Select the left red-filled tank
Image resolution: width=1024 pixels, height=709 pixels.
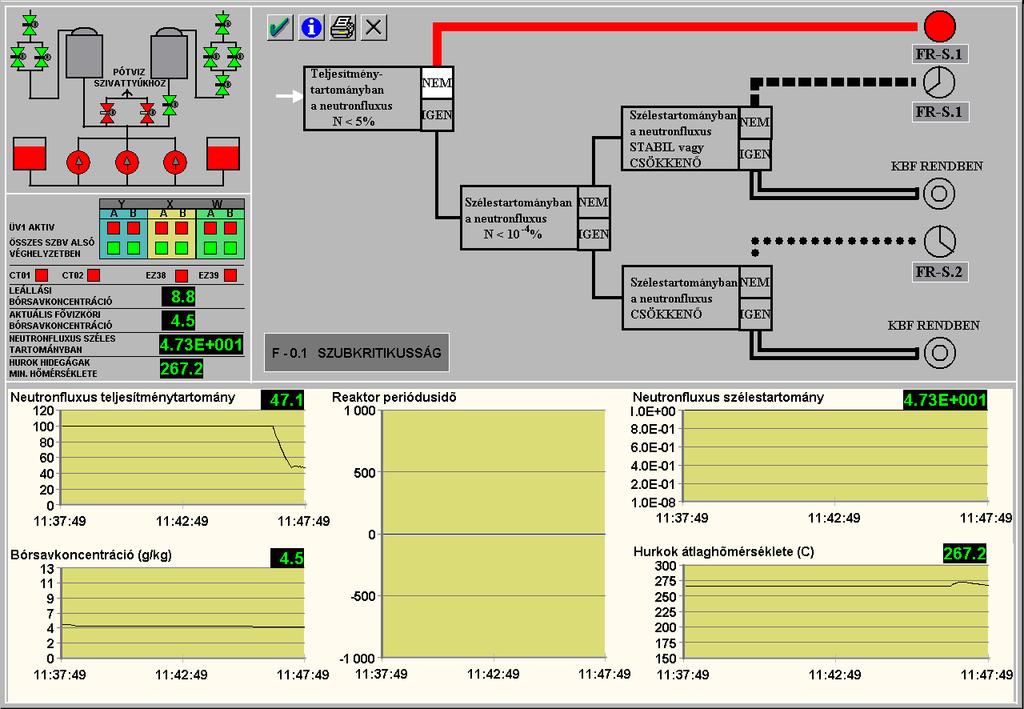29,154
